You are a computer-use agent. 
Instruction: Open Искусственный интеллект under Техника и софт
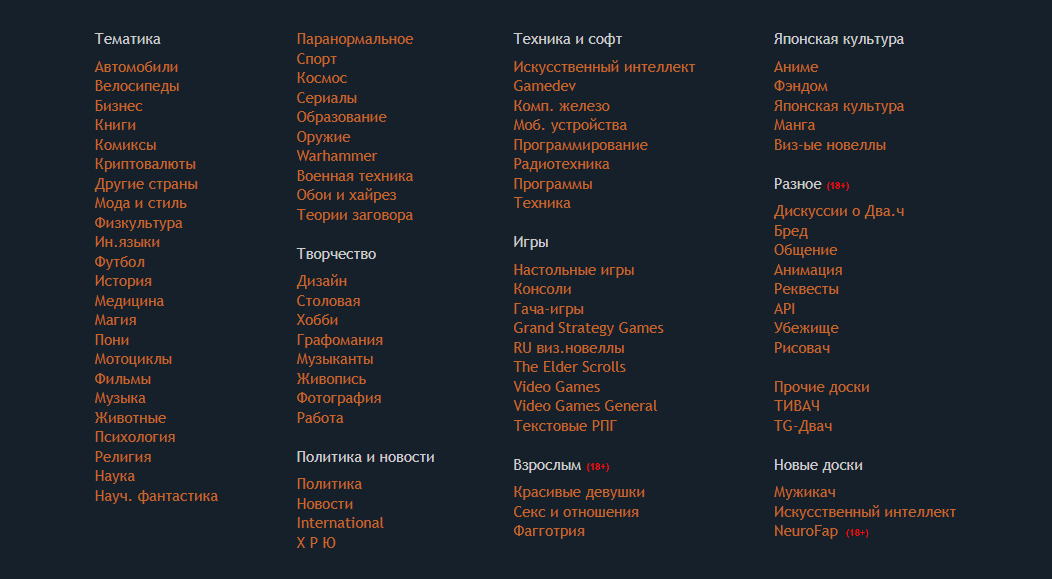click(x=604, y=67)
